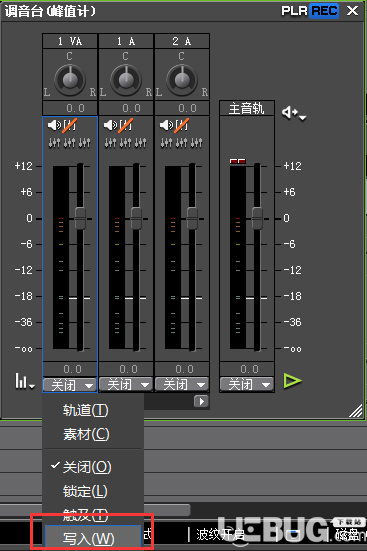Screen dimensions: 367x551
Task: Click the volume fader handle on track 2 A
Action: tap(192, 218)
